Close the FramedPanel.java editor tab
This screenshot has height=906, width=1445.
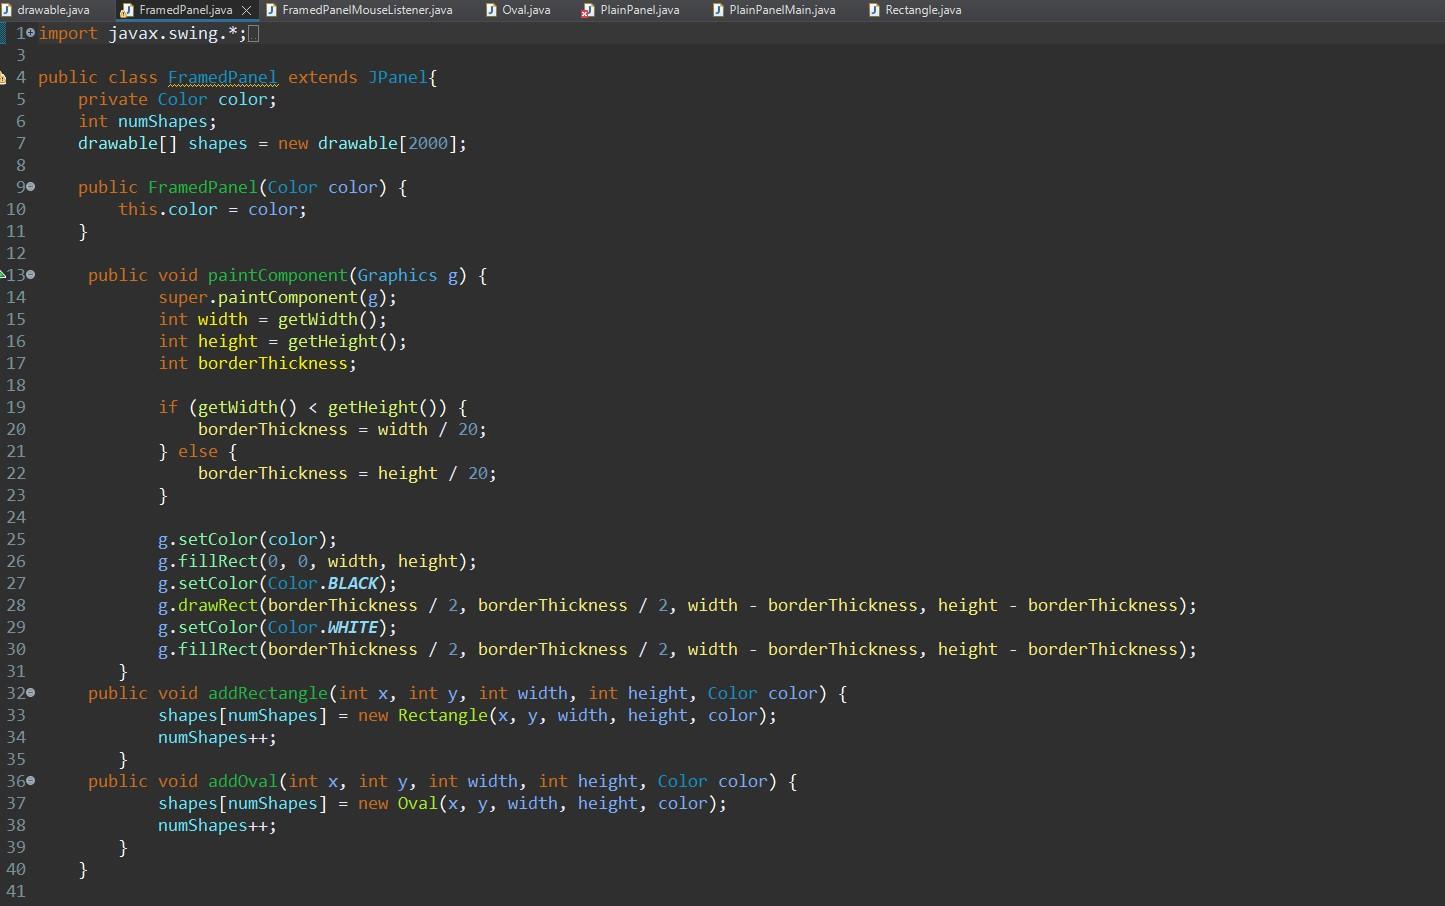pyautogui.click(x=246, y=10)
